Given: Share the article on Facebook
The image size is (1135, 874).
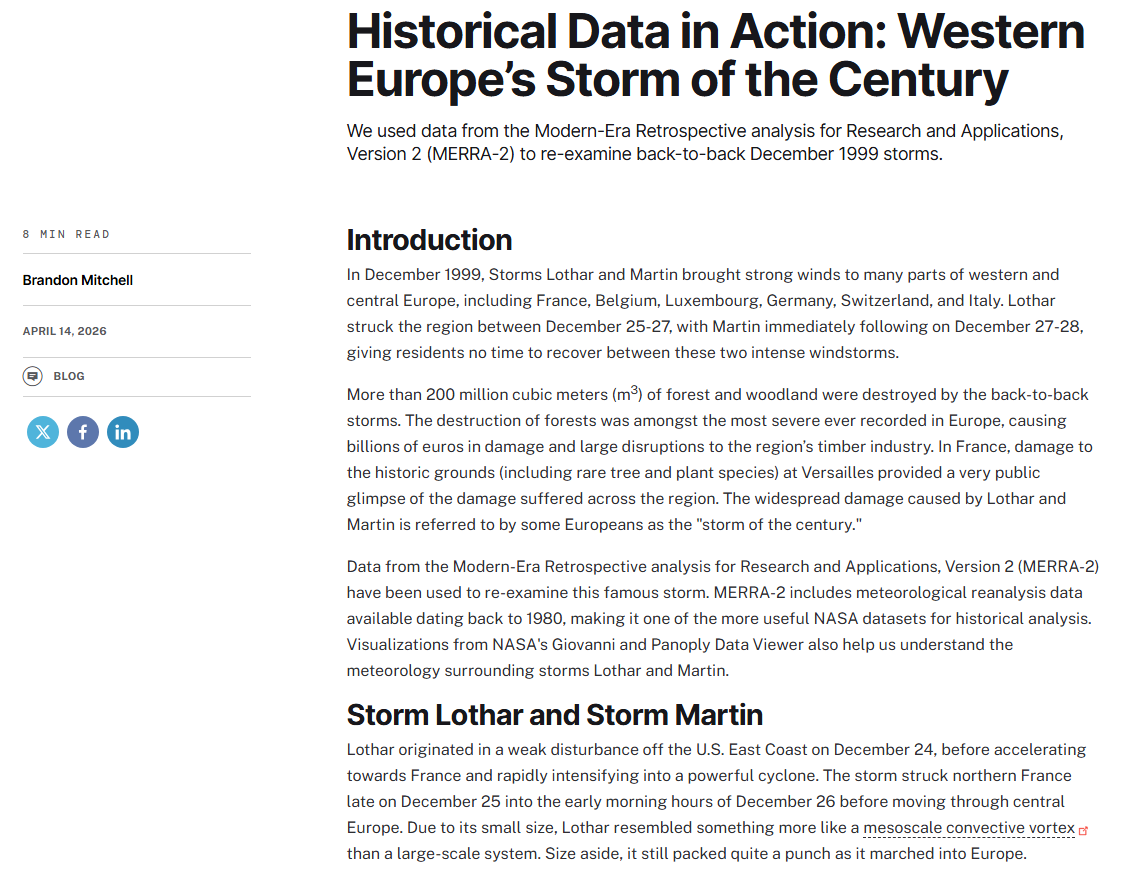Looking at the screenshot, I should coord(83,432).
